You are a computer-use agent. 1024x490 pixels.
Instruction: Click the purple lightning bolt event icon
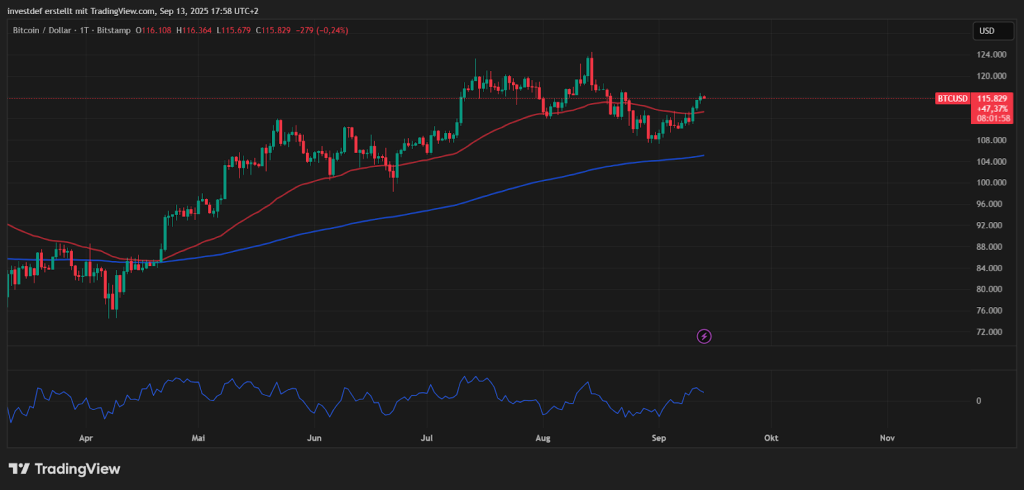tap(704, 336)
